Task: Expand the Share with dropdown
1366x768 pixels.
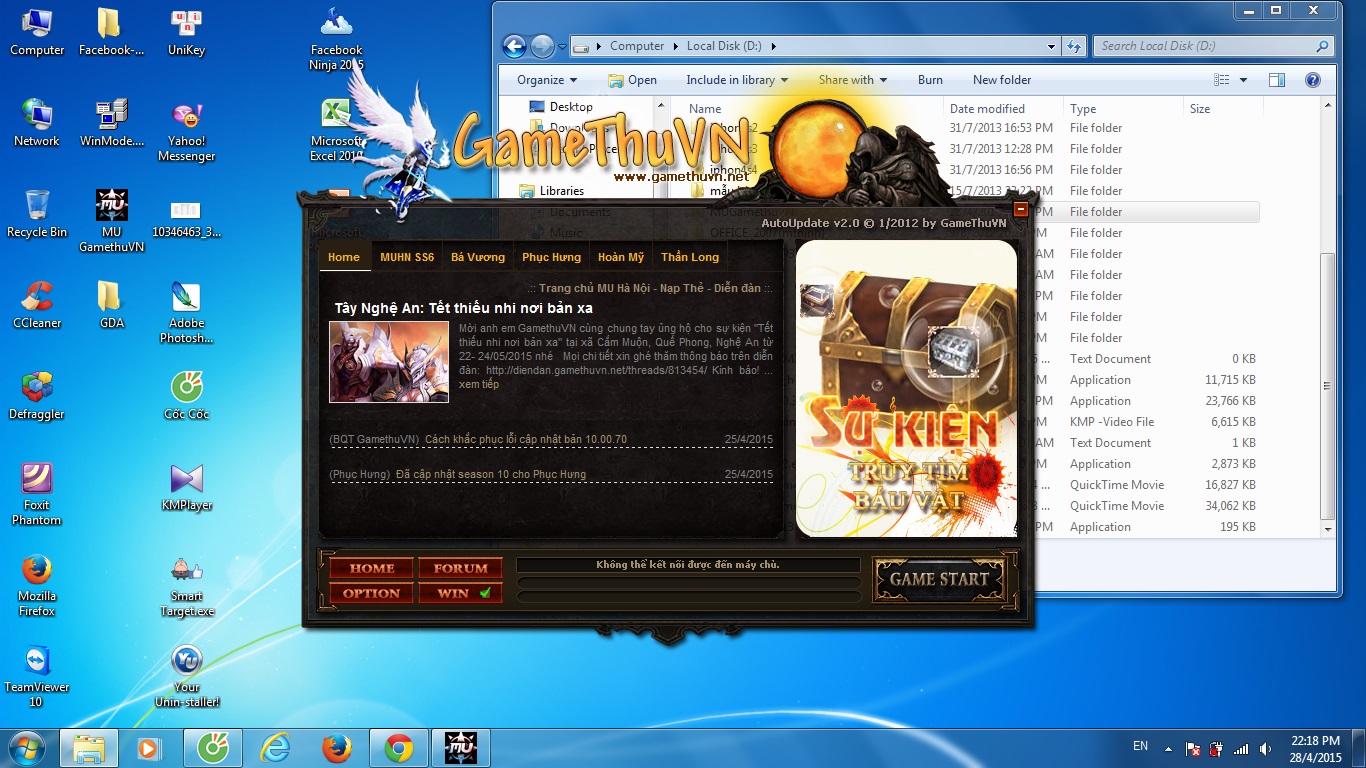Action: [853, 80]
